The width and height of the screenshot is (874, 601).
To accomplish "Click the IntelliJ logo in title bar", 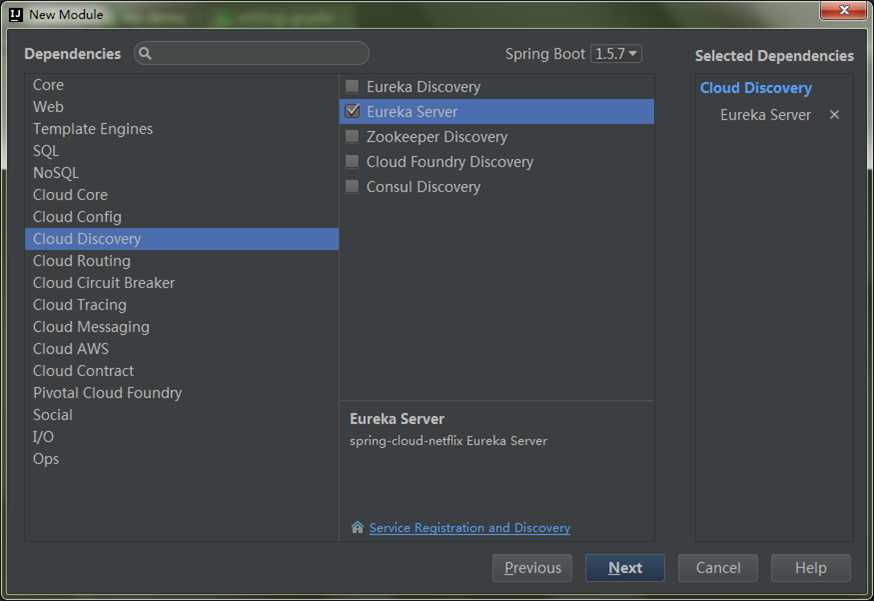I will (x=16, y=14).
